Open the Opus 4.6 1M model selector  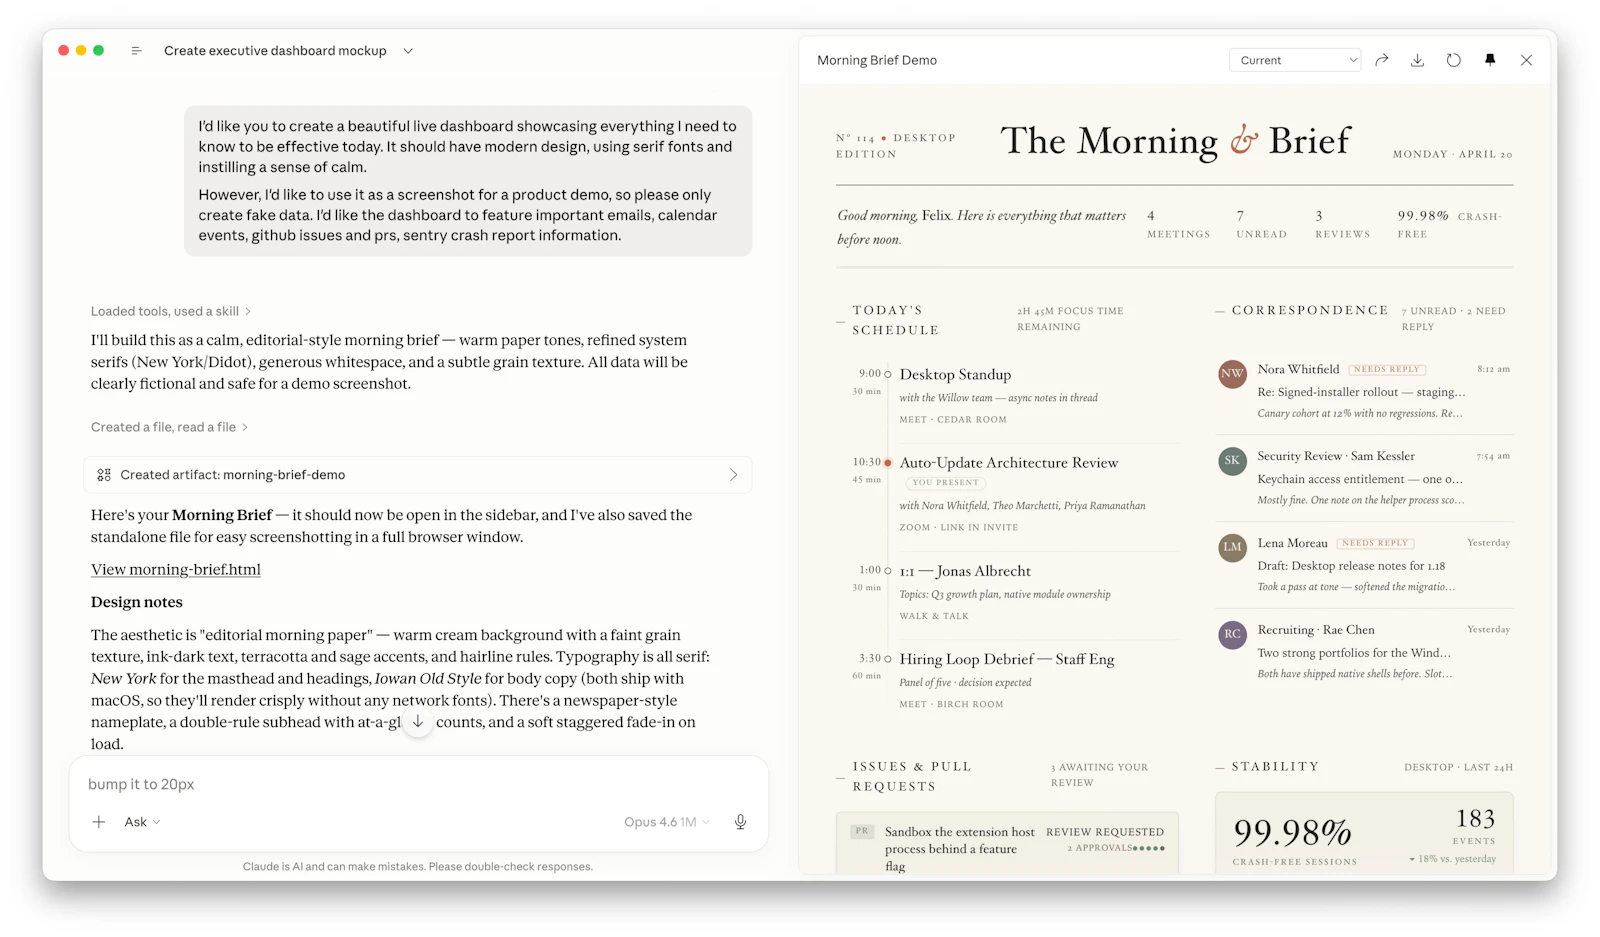coord(667,822)
